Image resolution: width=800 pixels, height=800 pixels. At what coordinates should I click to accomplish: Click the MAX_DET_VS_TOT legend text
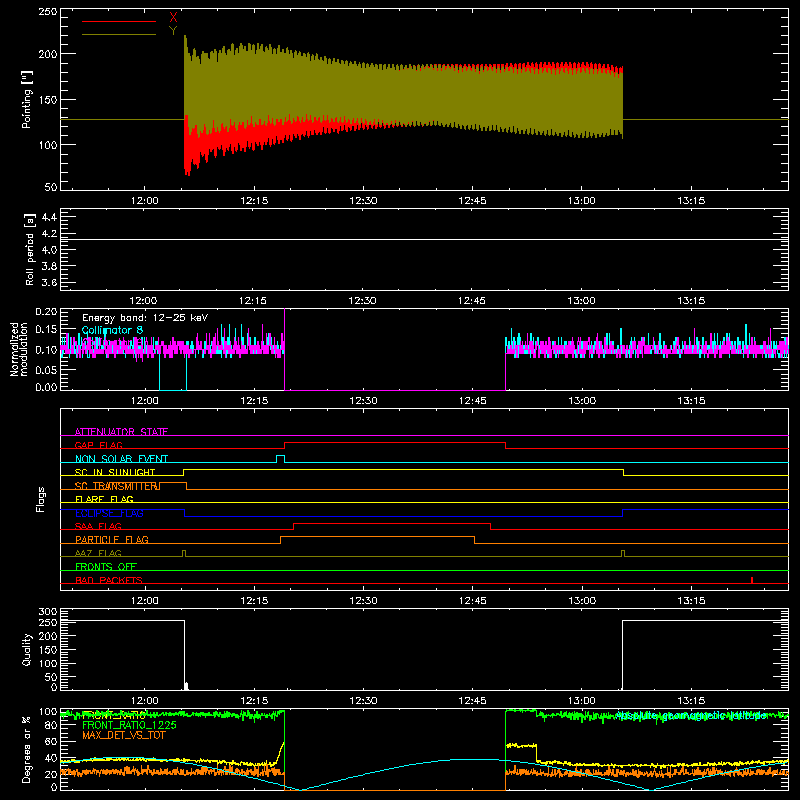(x=123, y=735)
